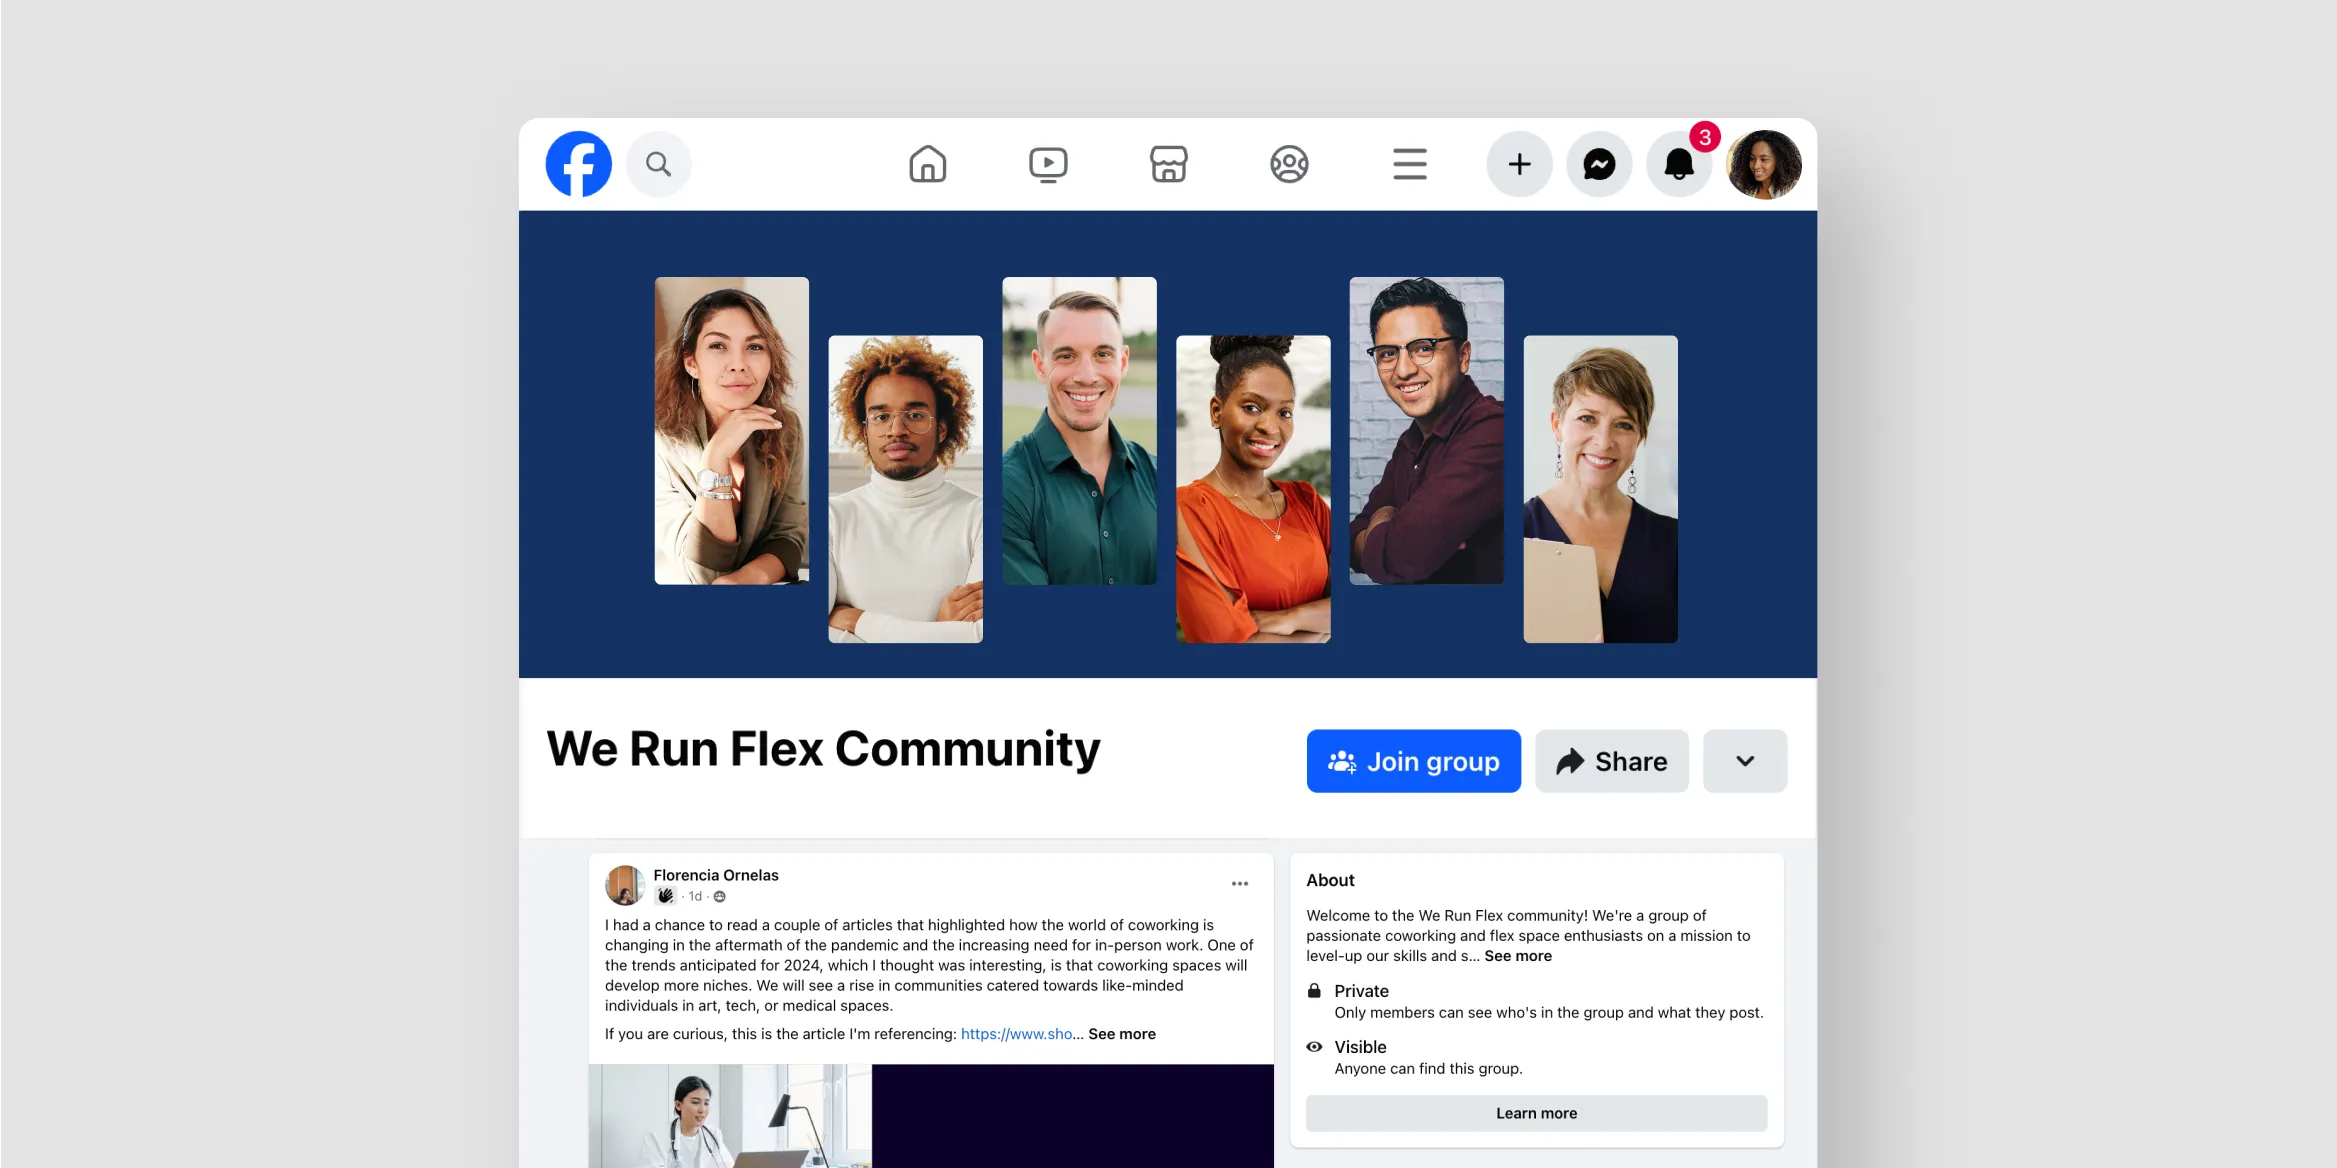Image resolution: width=2337 pixels, height=1168 pixels.
Task: Click the globe audience icon on the post
Action: click(720, 897)
